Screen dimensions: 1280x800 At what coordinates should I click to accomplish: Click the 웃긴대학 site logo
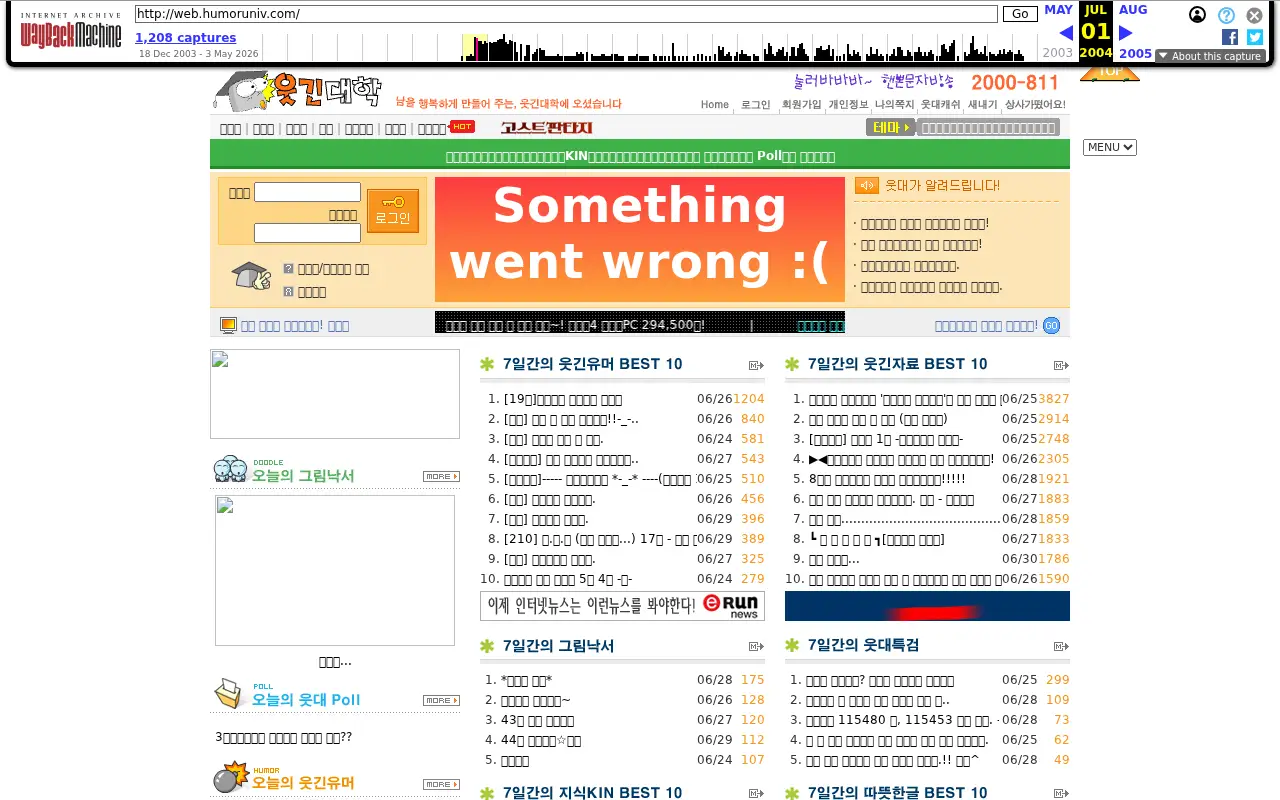298,91
